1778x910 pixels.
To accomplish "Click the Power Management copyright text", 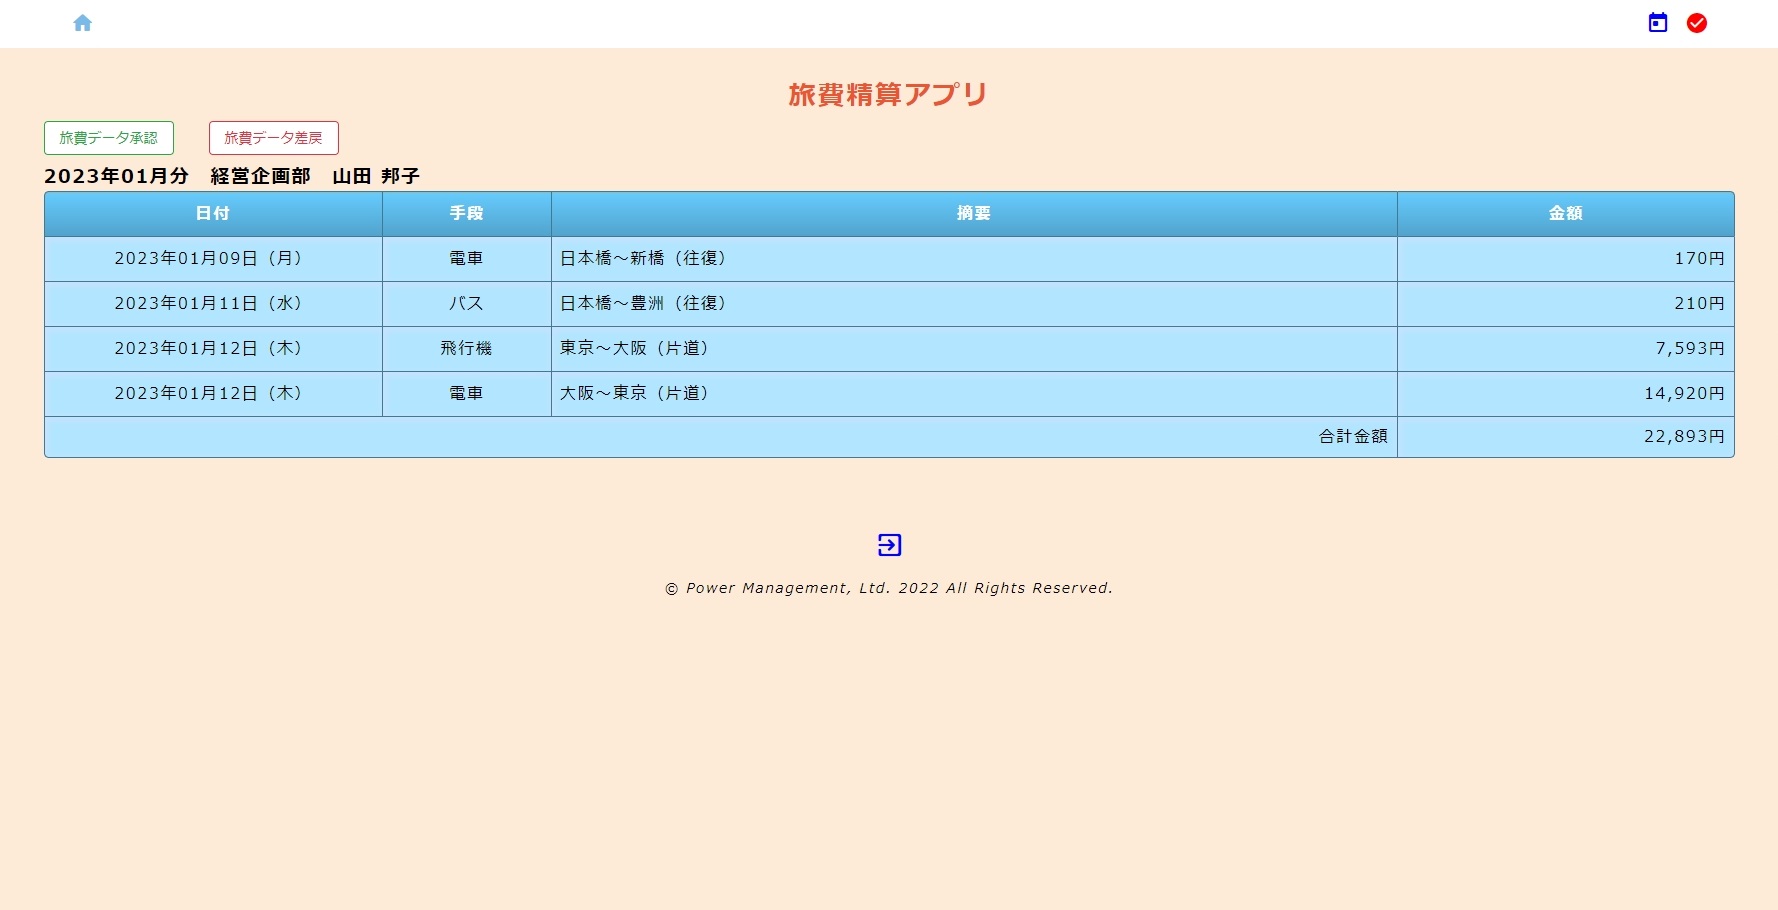I will click(889, 588).
